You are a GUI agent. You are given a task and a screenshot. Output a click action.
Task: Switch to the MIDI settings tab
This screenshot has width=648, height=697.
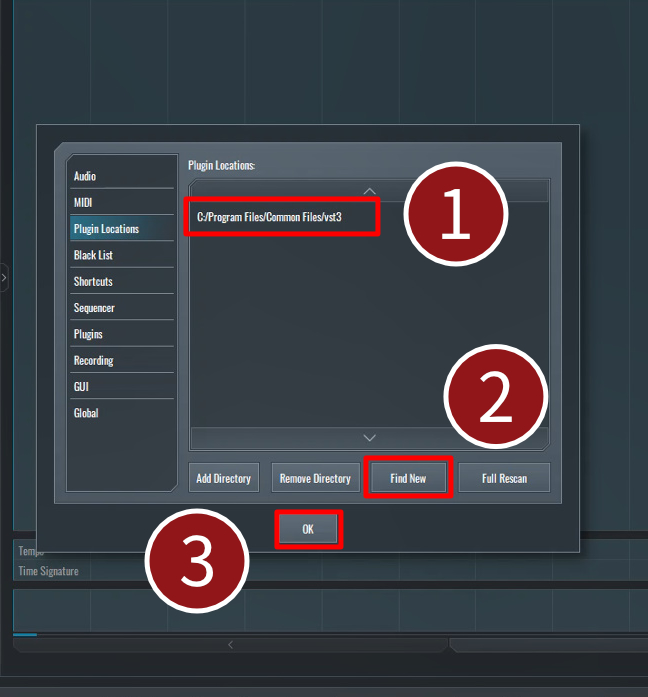[x=83, y=203]
